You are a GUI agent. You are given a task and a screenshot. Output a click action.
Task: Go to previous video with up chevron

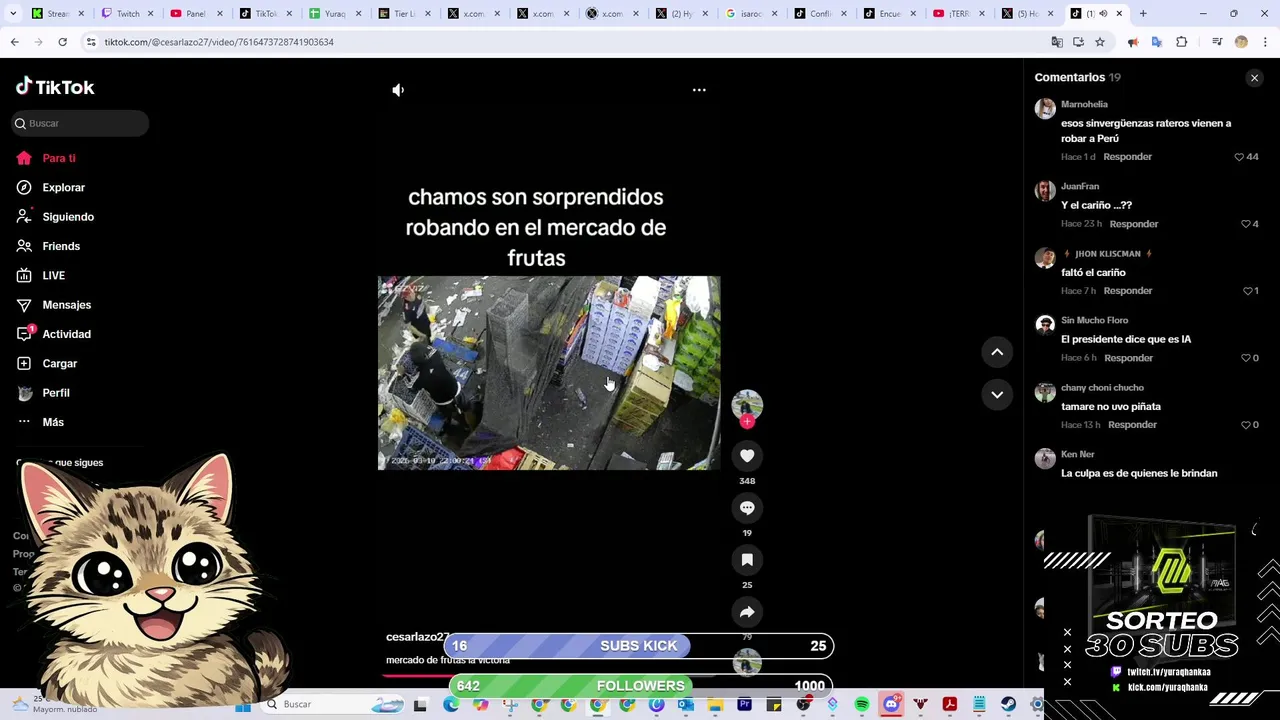pyautogui.click(x=997, y=352)
